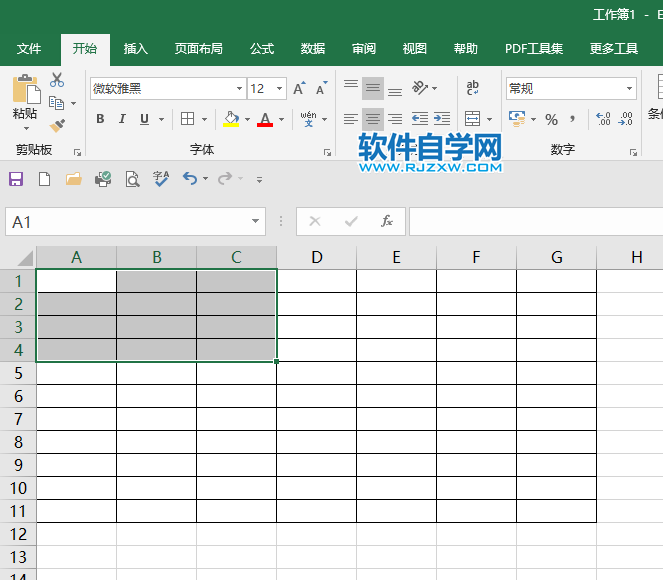Viewport: 663px width, 580px height.
Task: Click the Borders grid icon
Action: pos(187,119)
